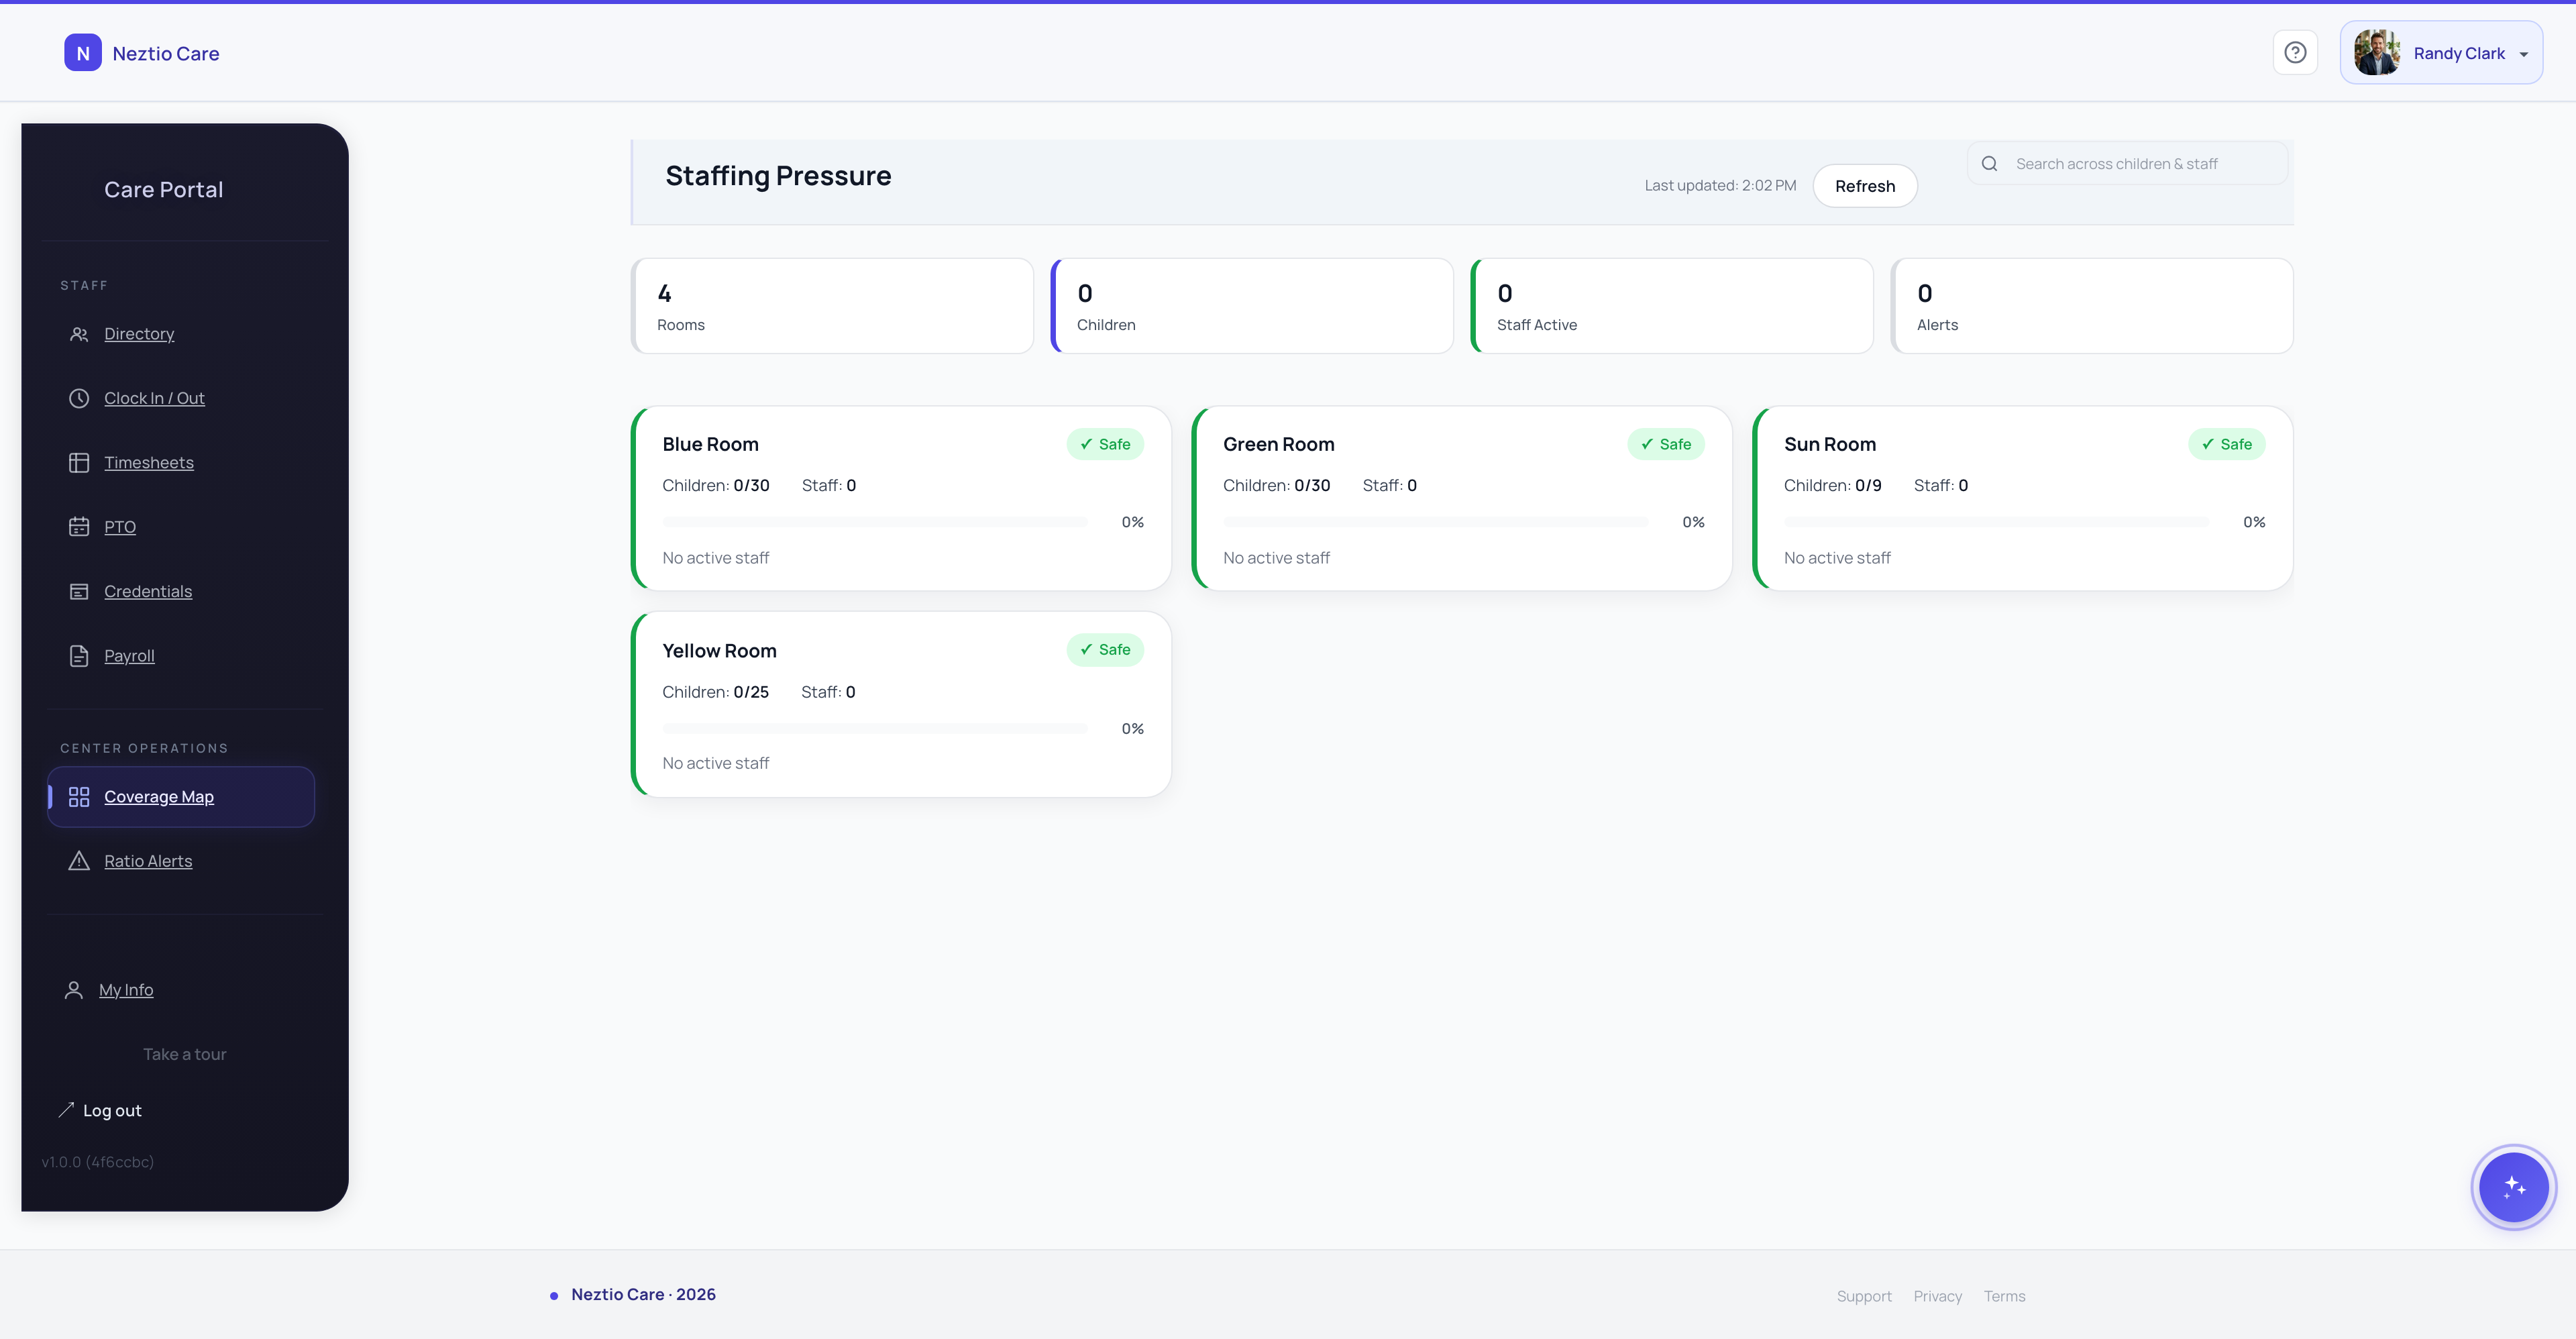Click the Blue Room capacity progress bar
Screen dimensions: 2576x1339
pyautogui.click(x=874, y=522)
